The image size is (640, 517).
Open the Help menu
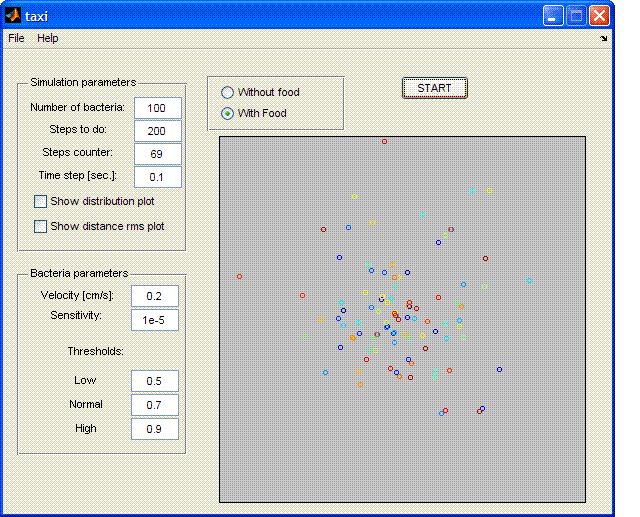(48, 38)
